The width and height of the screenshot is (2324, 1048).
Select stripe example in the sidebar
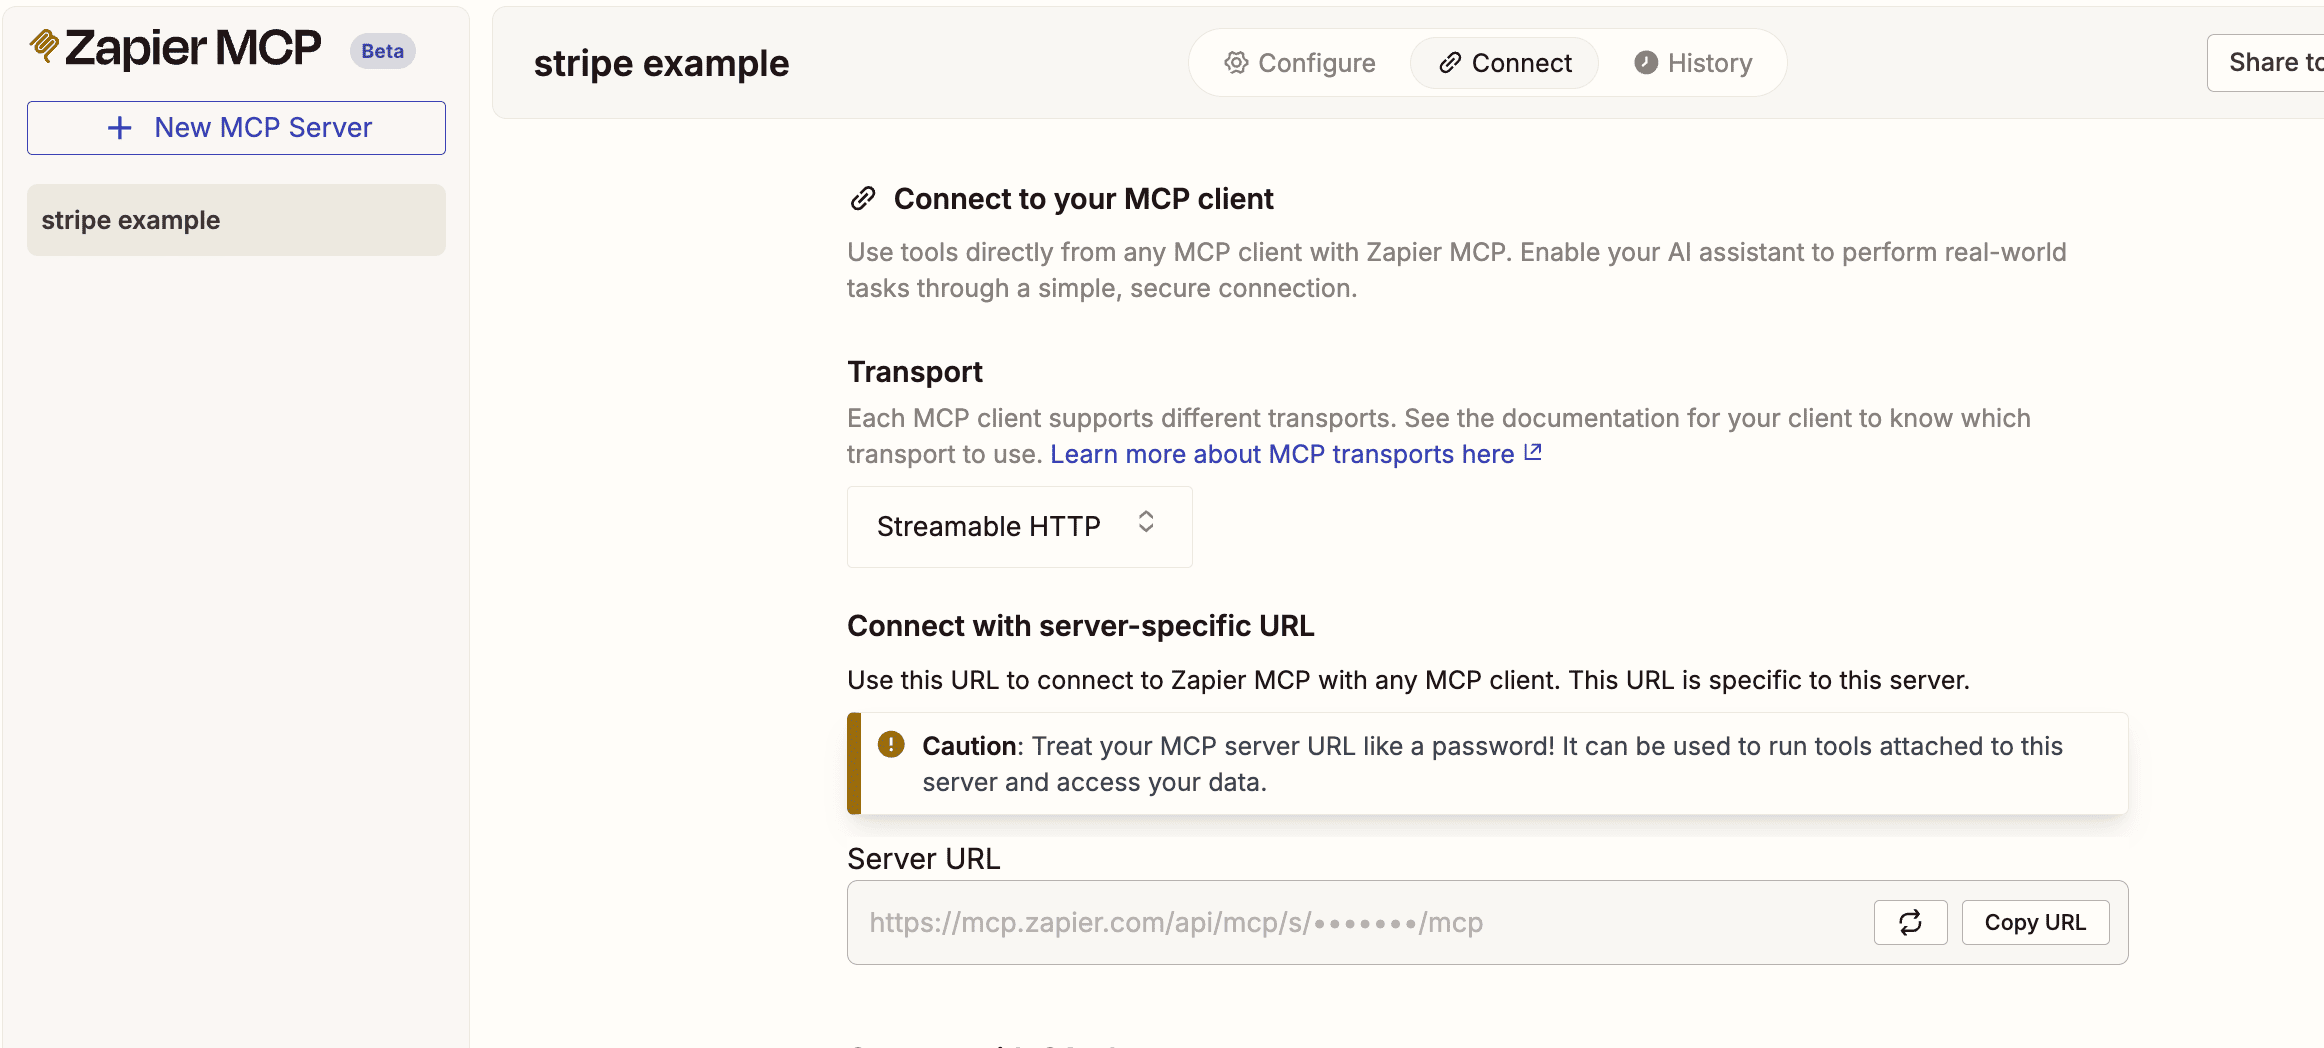(x=236, y=220)
